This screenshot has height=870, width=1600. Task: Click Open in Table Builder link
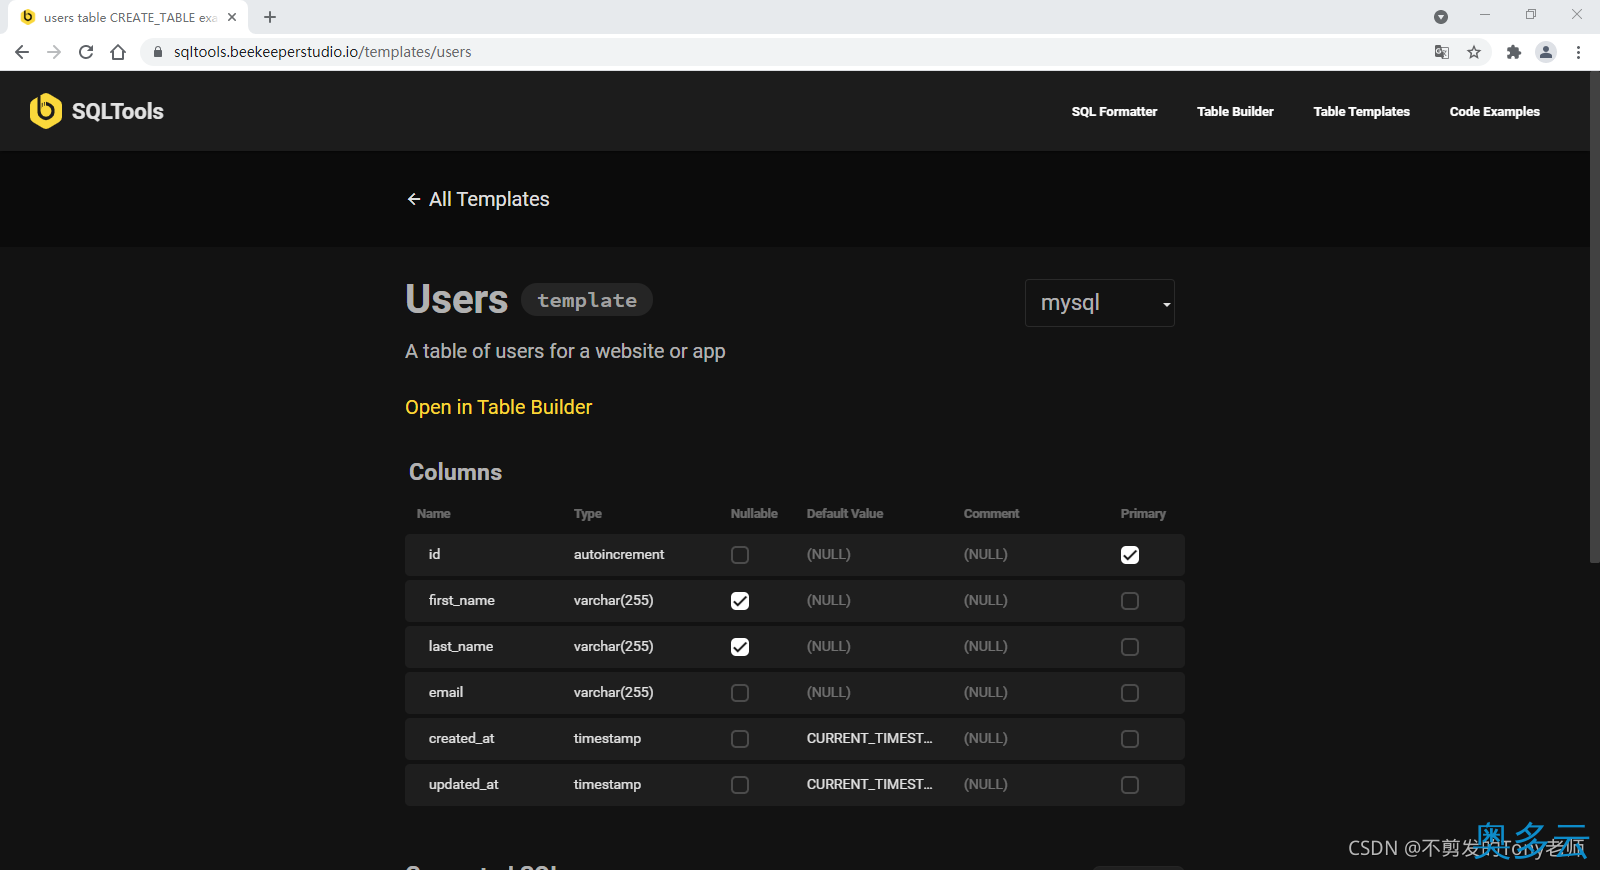click(x=499, y=407)
